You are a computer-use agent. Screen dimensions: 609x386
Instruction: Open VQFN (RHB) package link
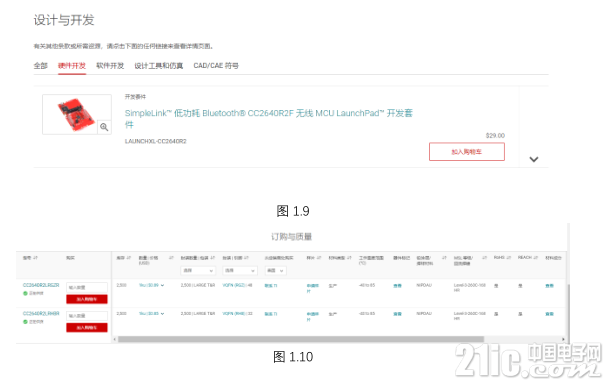click(x=234, y=313)
